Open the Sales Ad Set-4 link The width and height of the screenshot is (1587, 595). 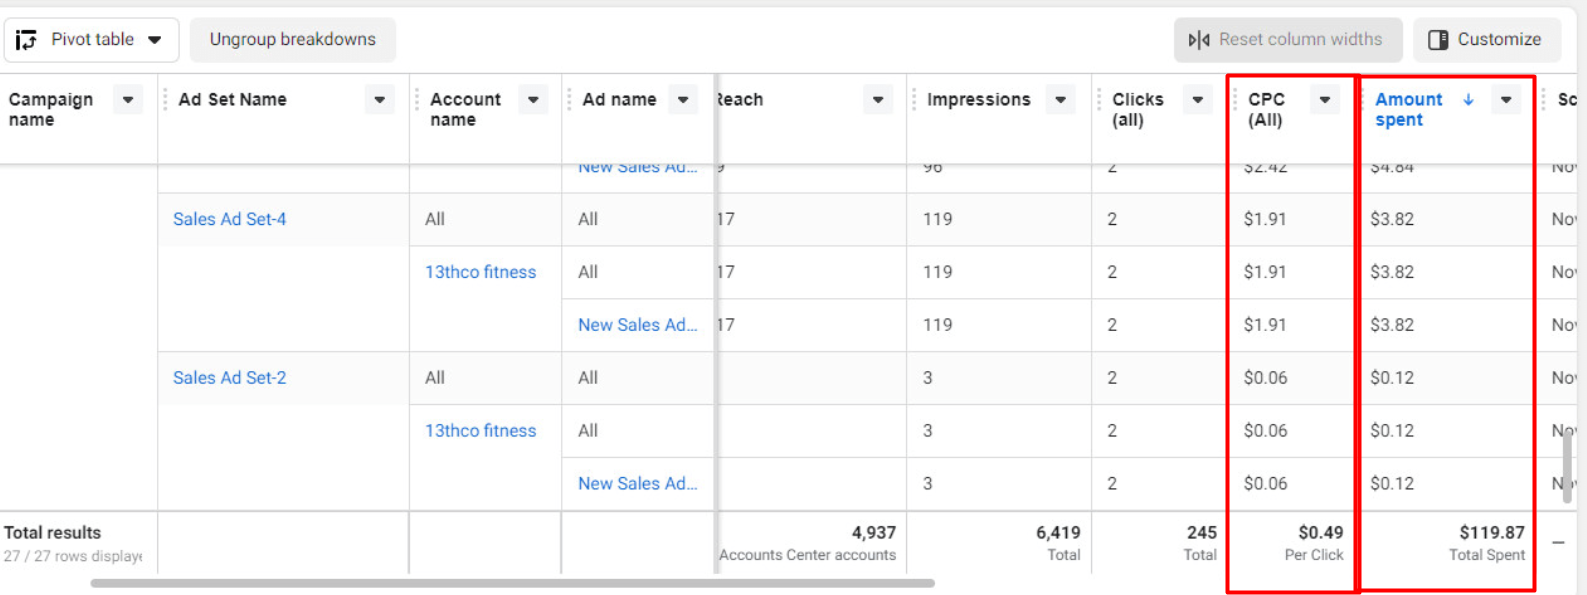click(x=229, y=219)
